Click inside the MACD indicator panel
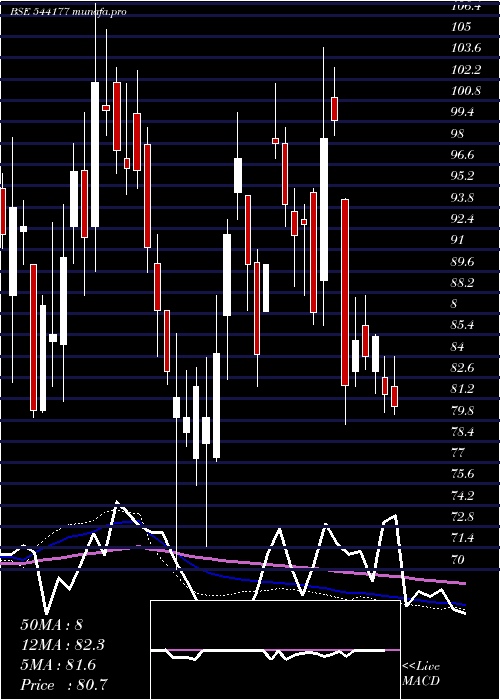Viewport: 500px width, 700px height. [275, 650]
